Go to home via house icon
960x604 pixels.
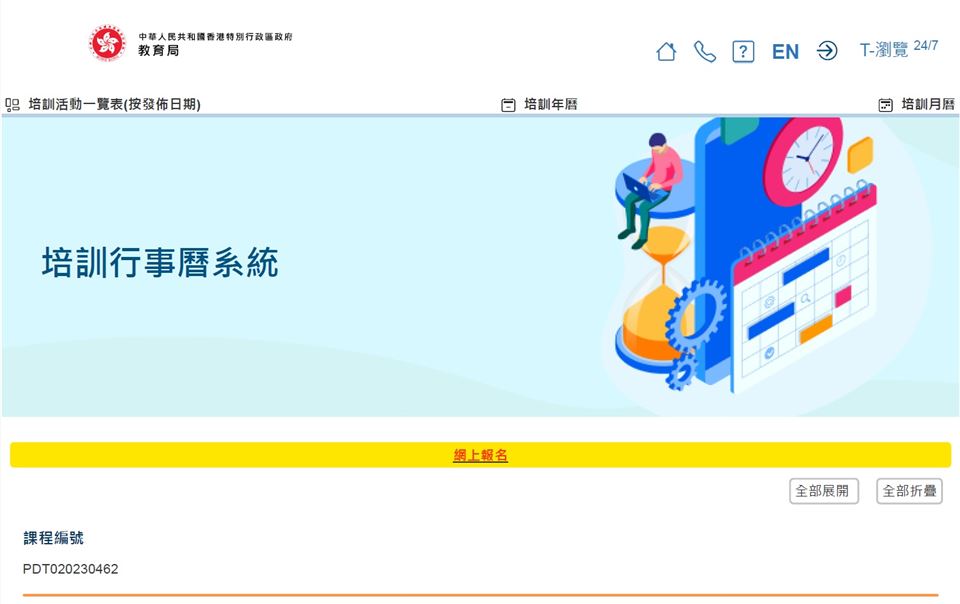click(666, 51)
